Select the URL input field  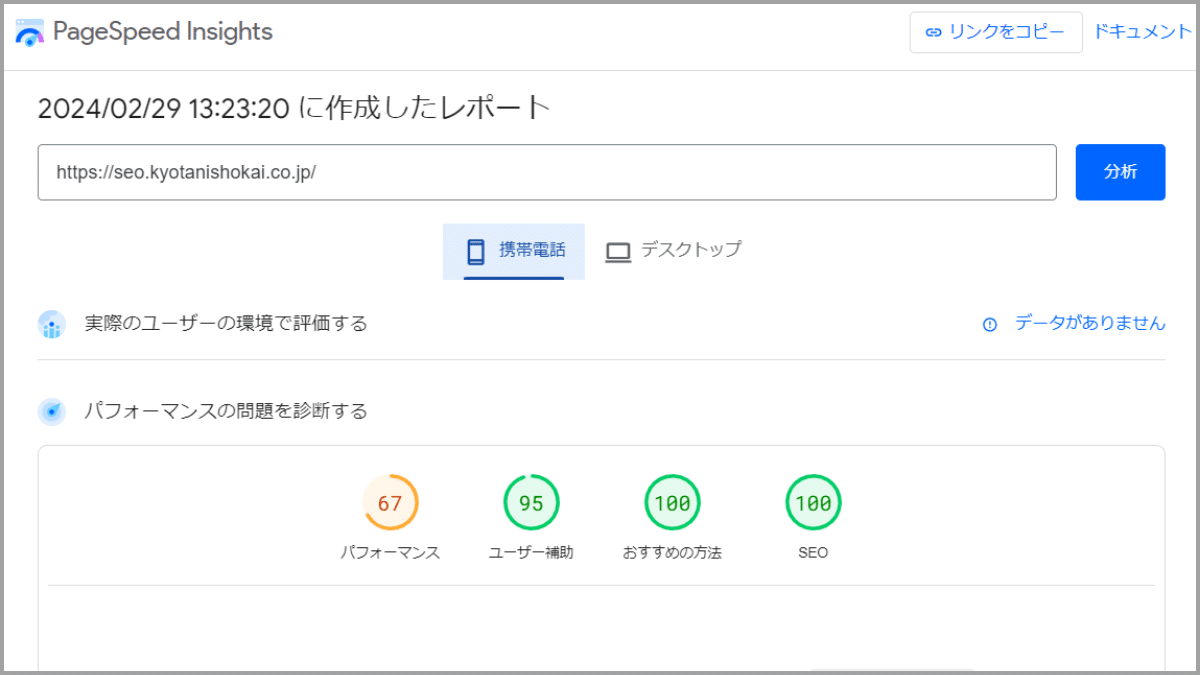(x=547, y=172)
